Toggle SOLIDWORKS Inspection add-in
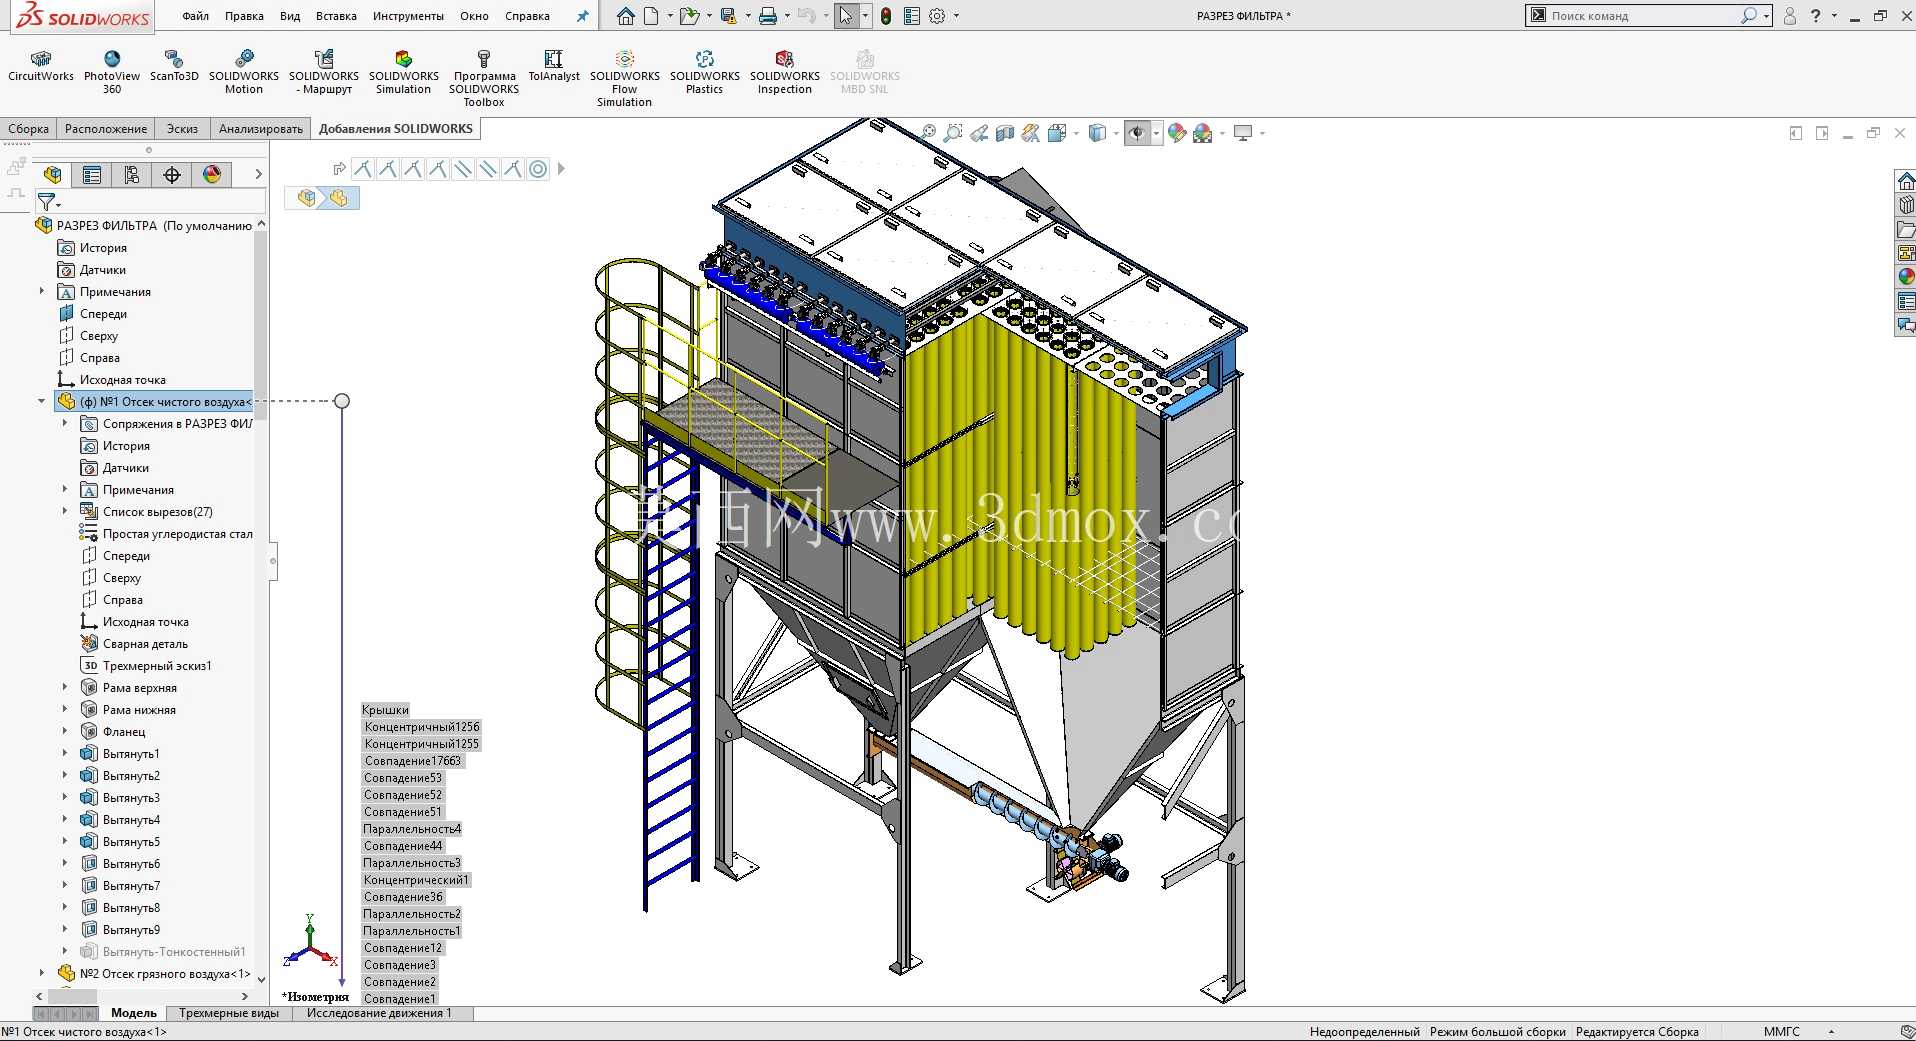This screenshot has height=1041, width=1916. 785,72
